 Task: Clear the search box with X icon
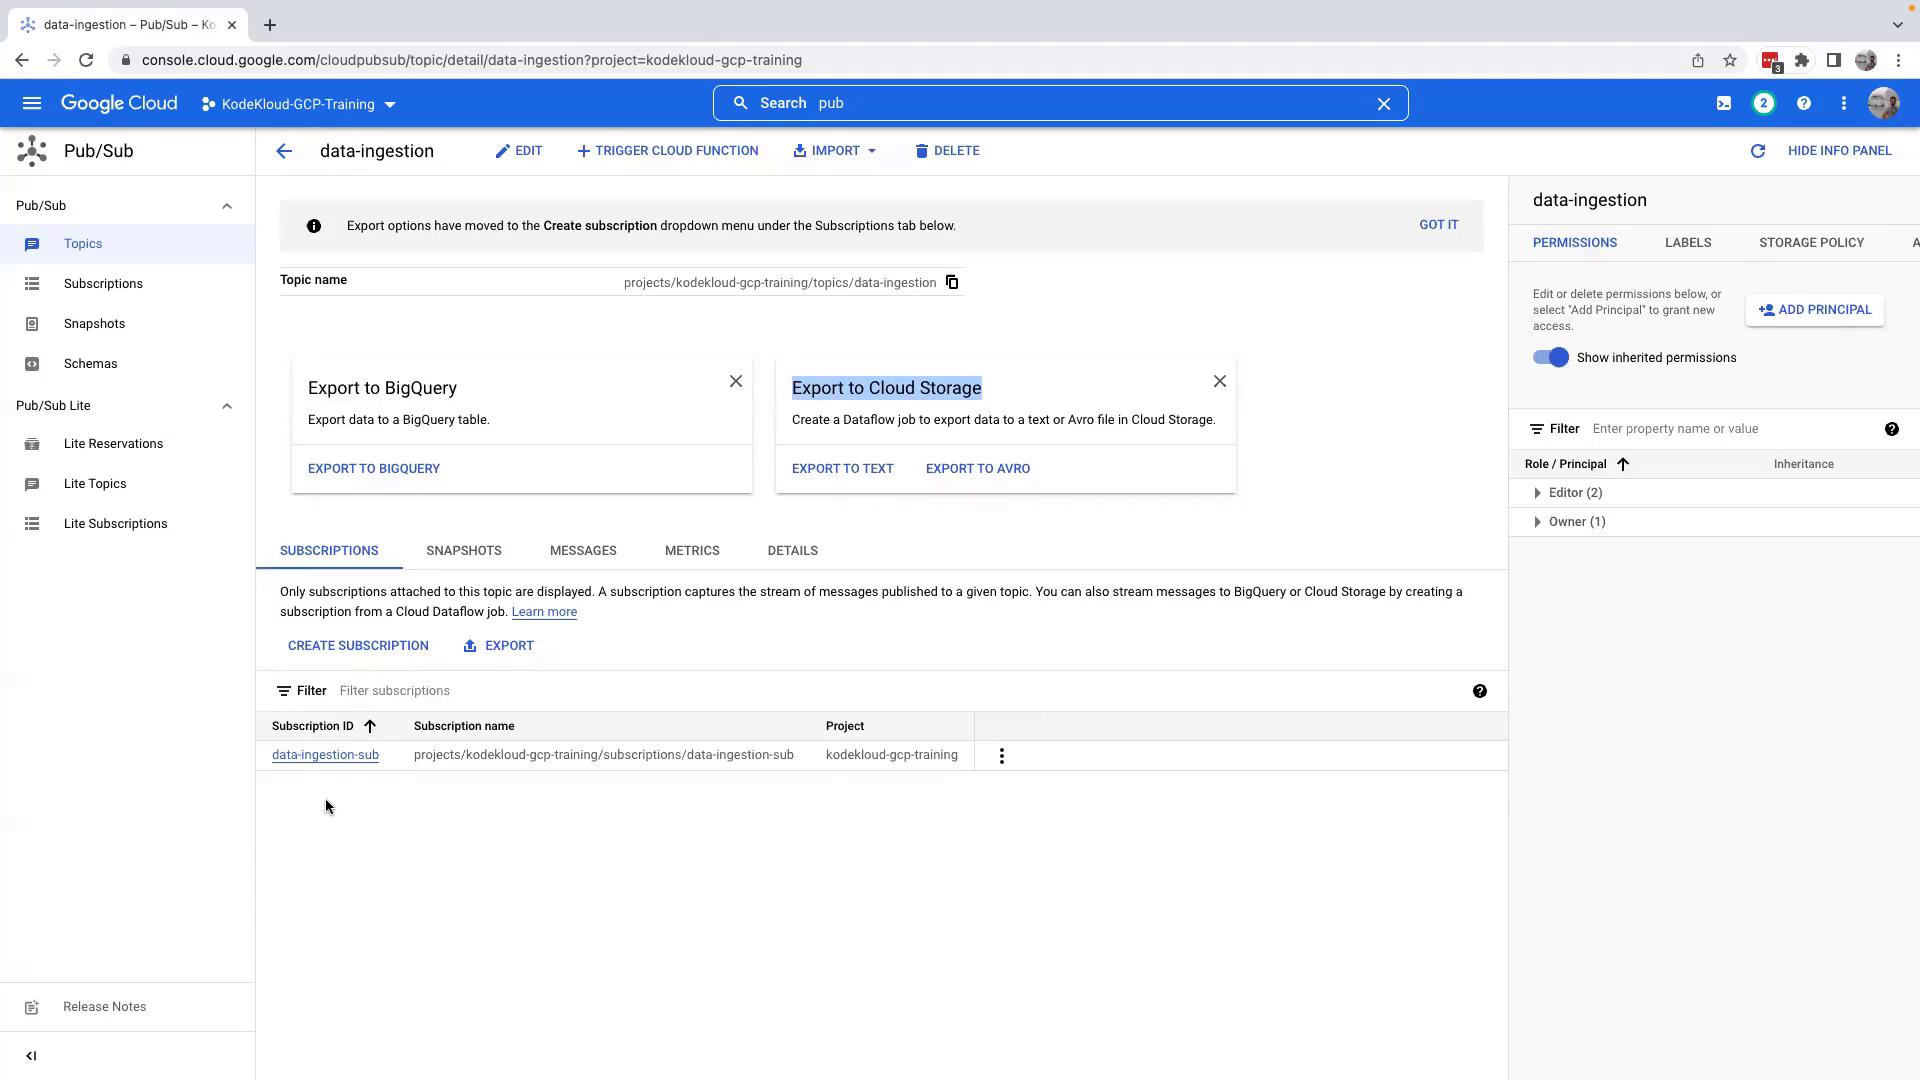point(1384,103)
